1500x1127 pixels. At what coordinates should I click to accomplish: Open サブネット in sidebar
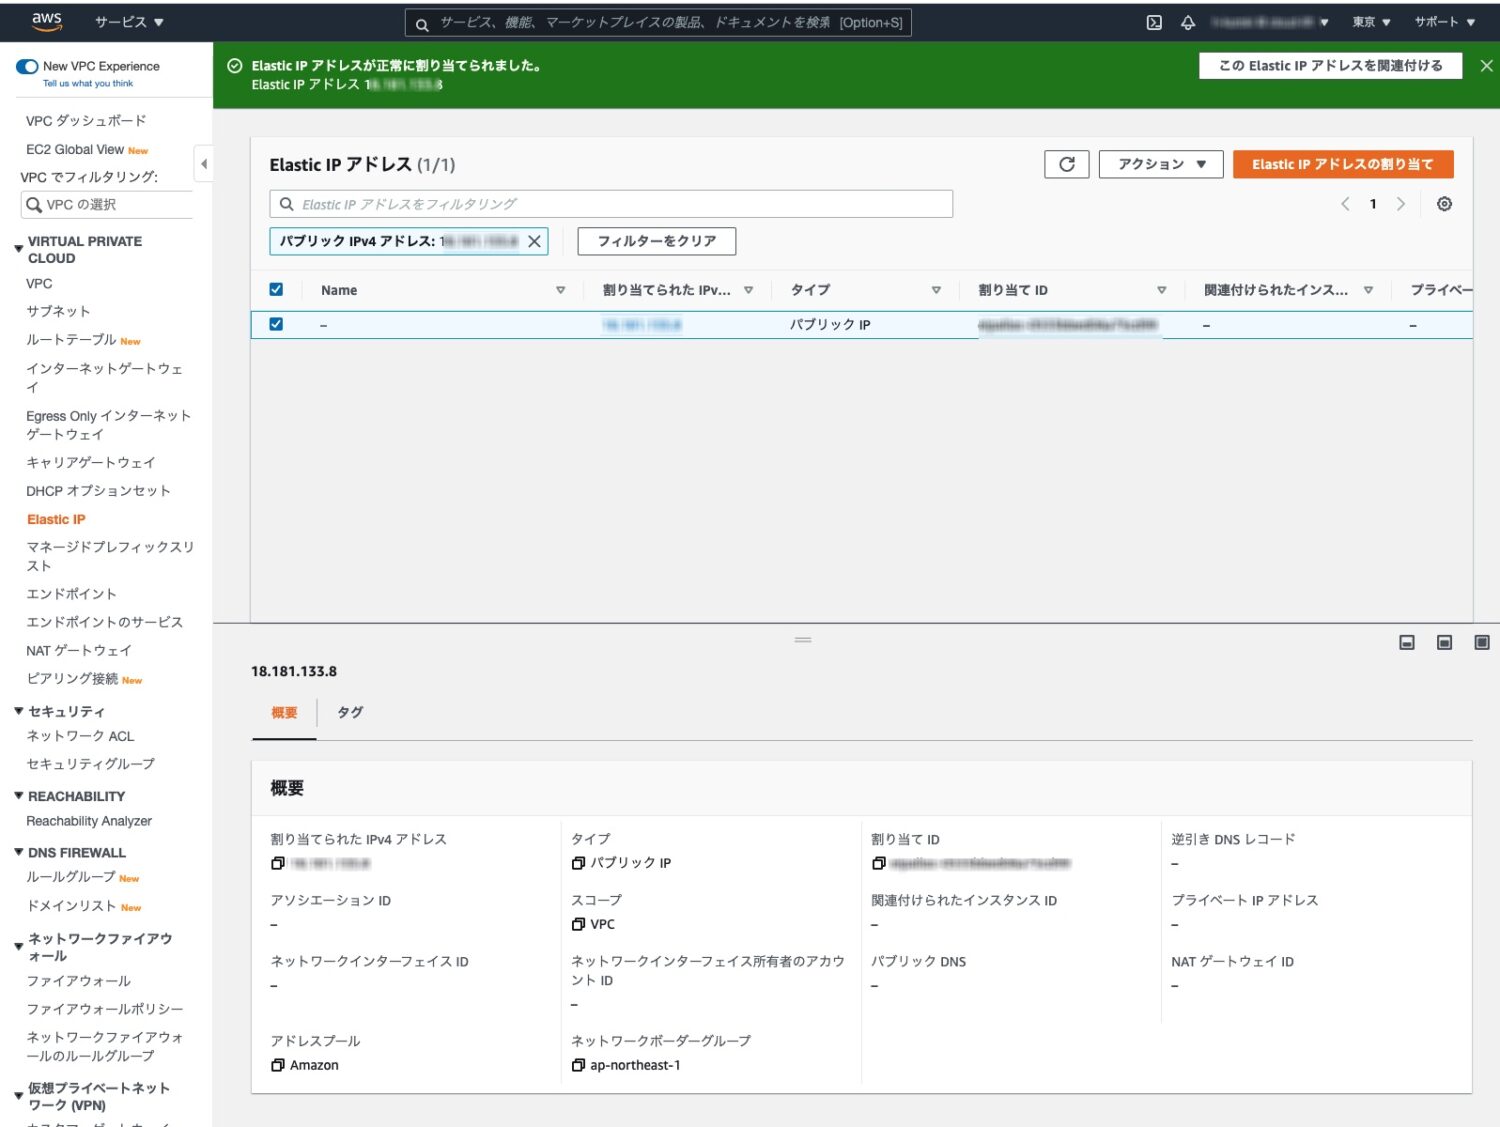click(x=58, y=311)
